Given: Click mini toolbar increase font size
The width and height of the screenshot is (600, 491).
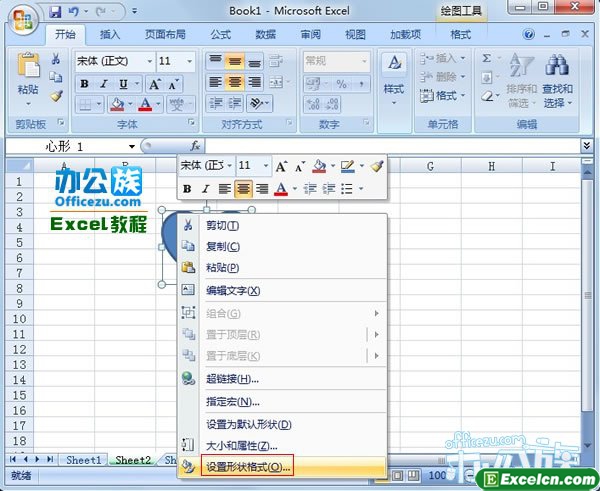Looking at the screenshot, I should click(x=281, y=166).
